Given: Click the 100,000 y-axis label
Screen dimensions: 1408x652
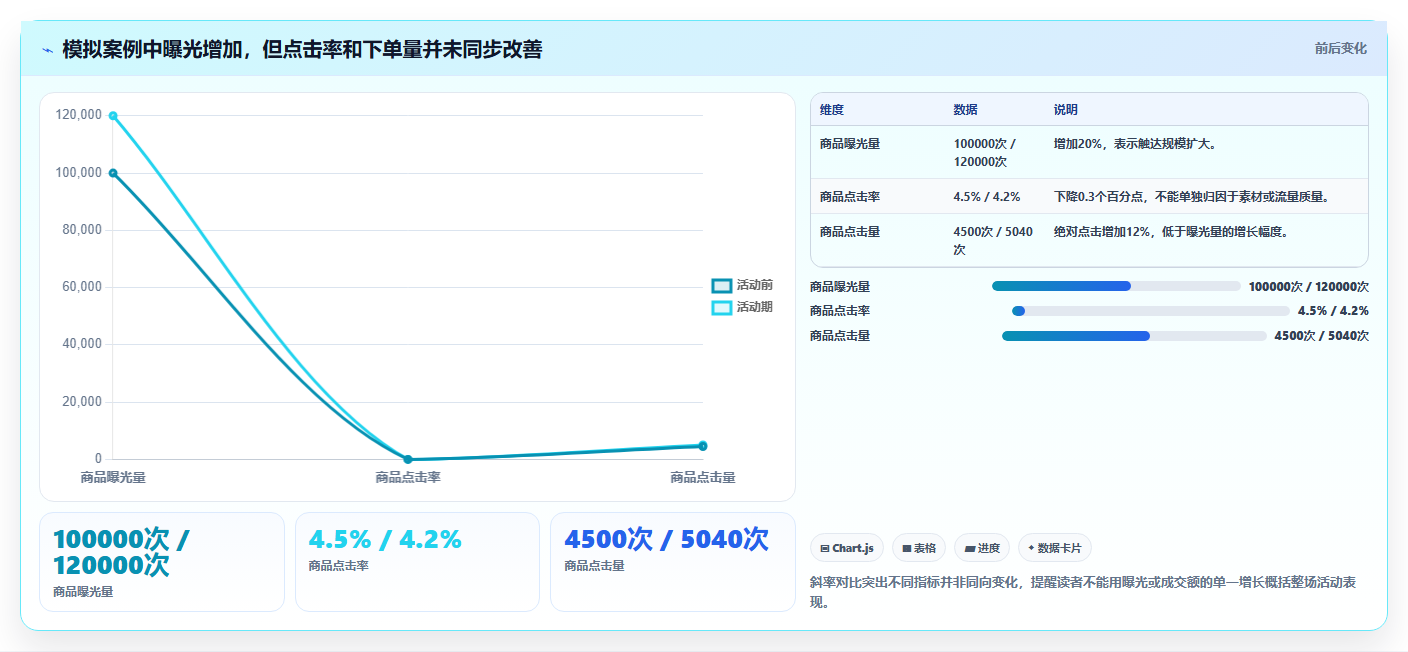Looking at the screenshot, I should [80, 173].
